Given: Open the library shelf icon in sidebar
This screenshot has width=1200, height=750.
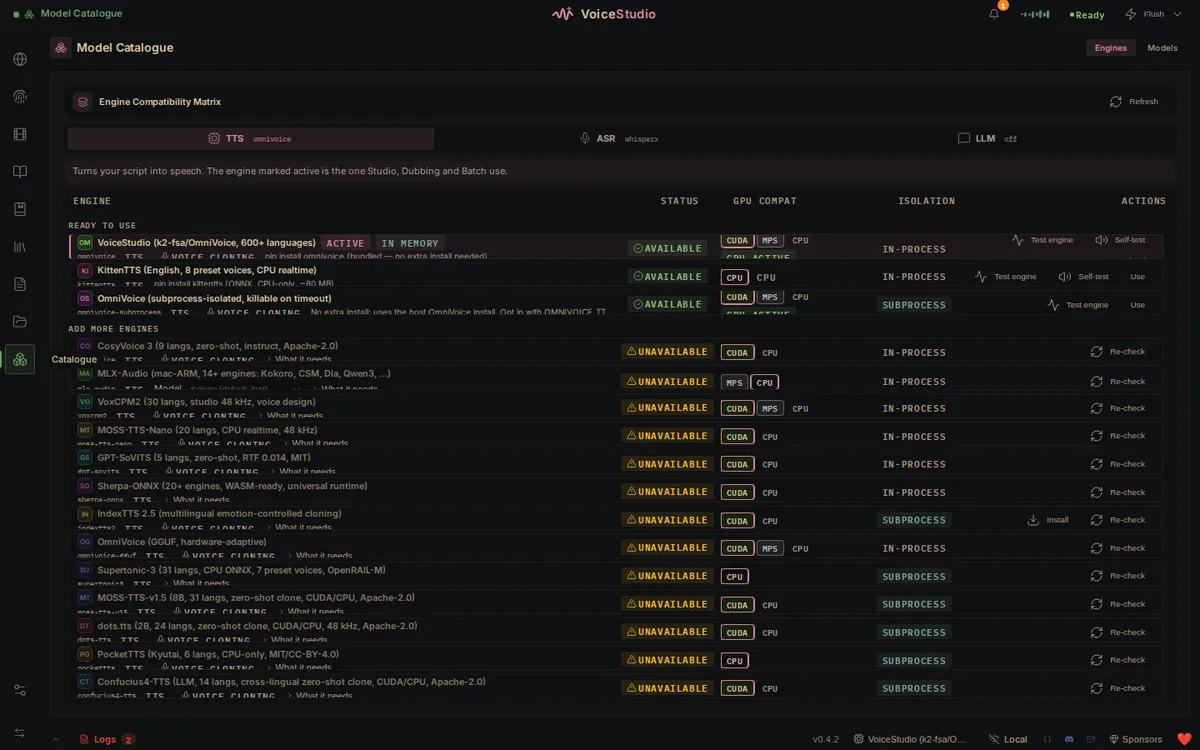Looking at the screenshot, I should pyautogui.click(x=20, y=247).
